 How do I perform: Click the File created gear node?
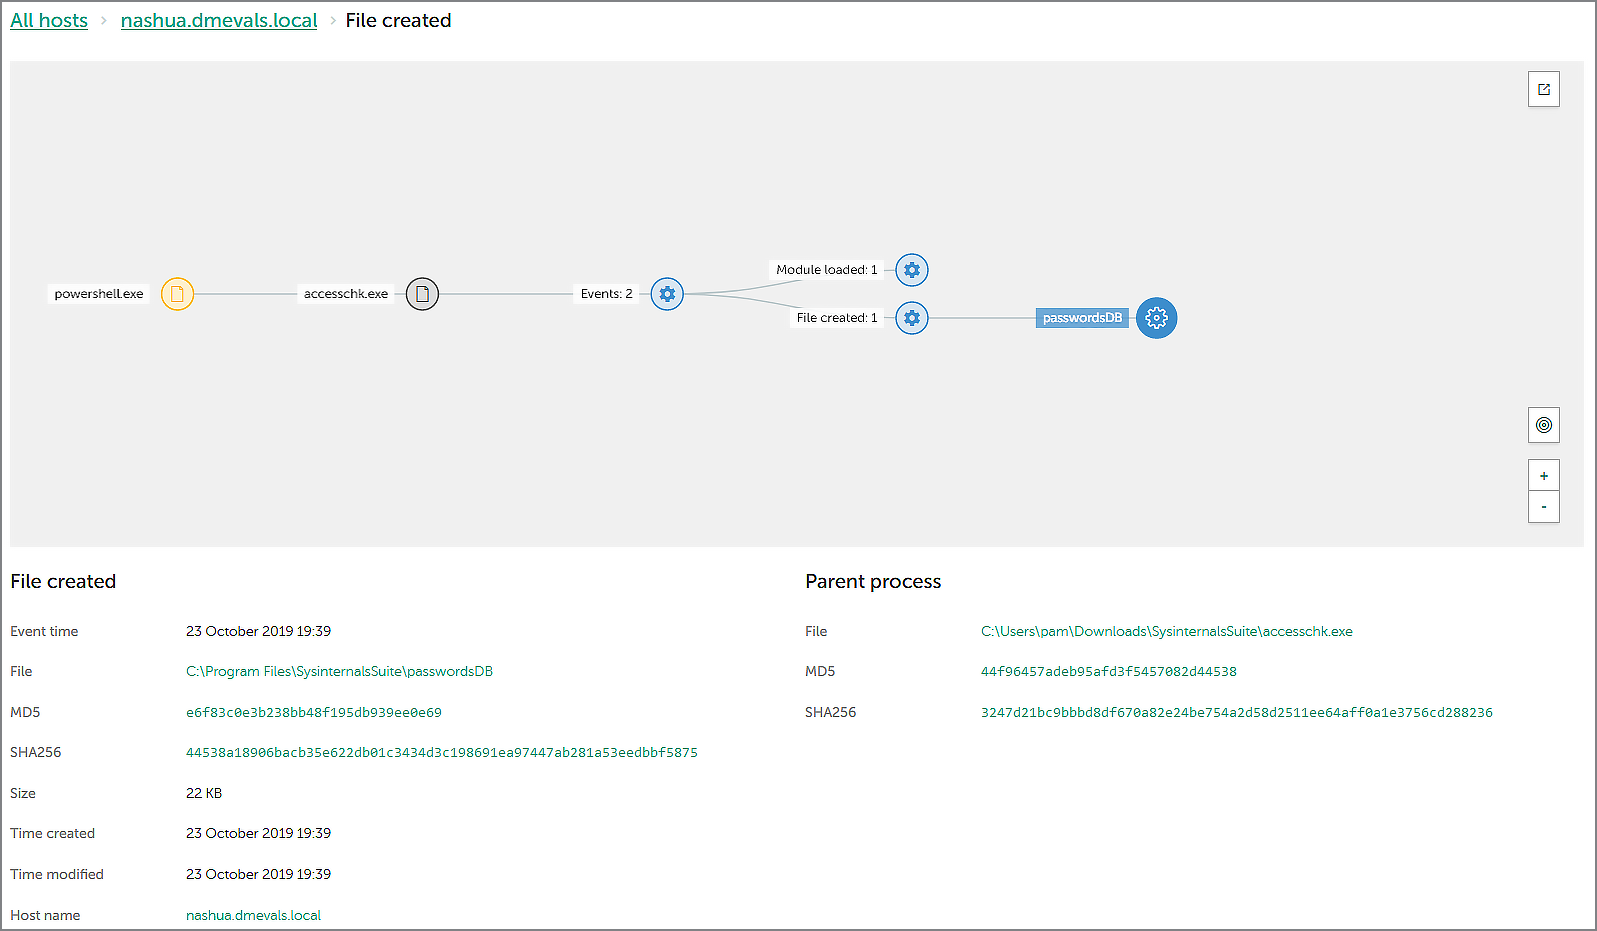click(x=912, y=318)
